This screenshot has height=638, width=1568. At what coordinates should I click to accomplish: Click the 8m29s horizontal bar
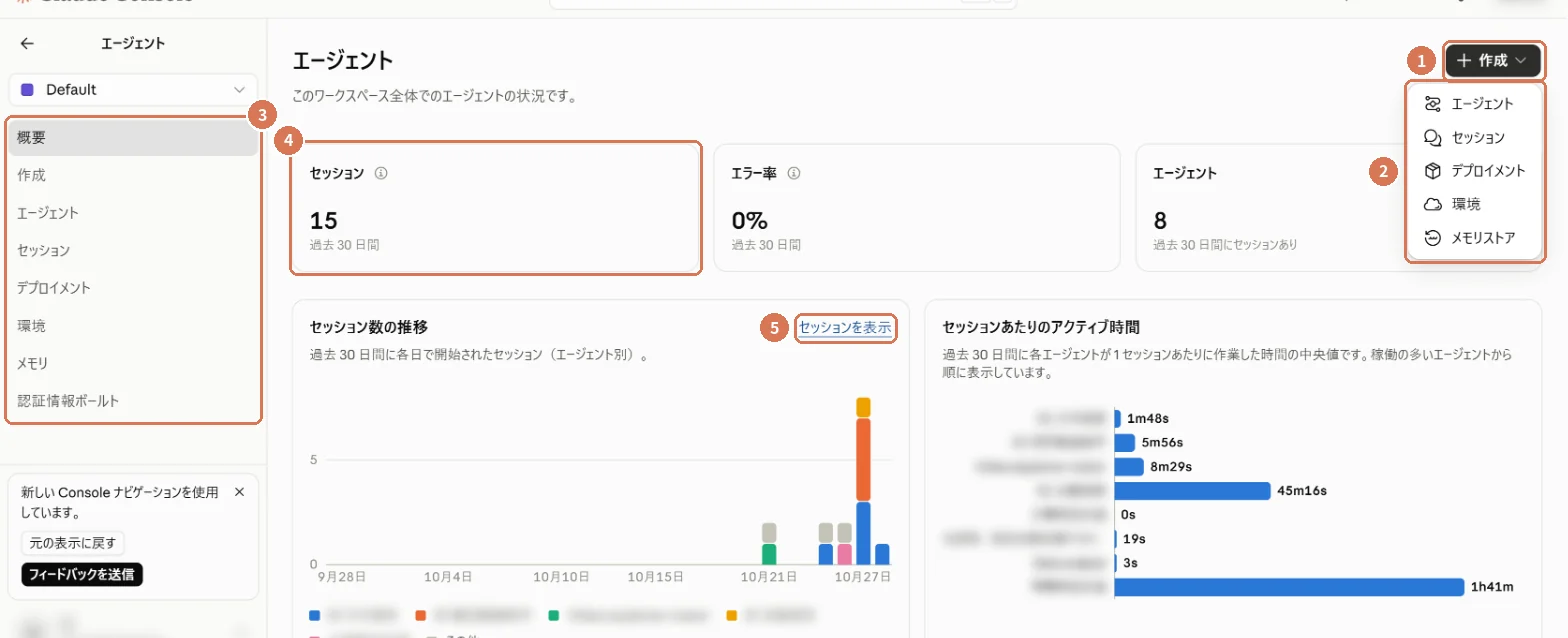(x=1128, y=467)
